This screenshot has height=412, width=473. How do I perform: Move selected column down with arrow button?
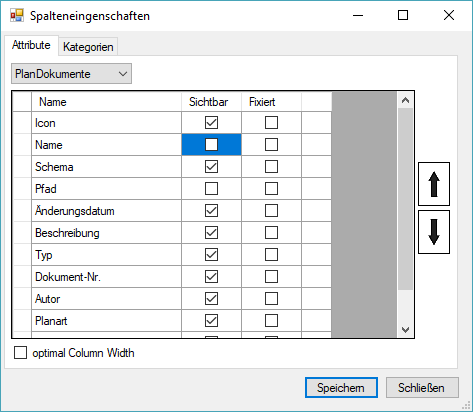(434, 232)
